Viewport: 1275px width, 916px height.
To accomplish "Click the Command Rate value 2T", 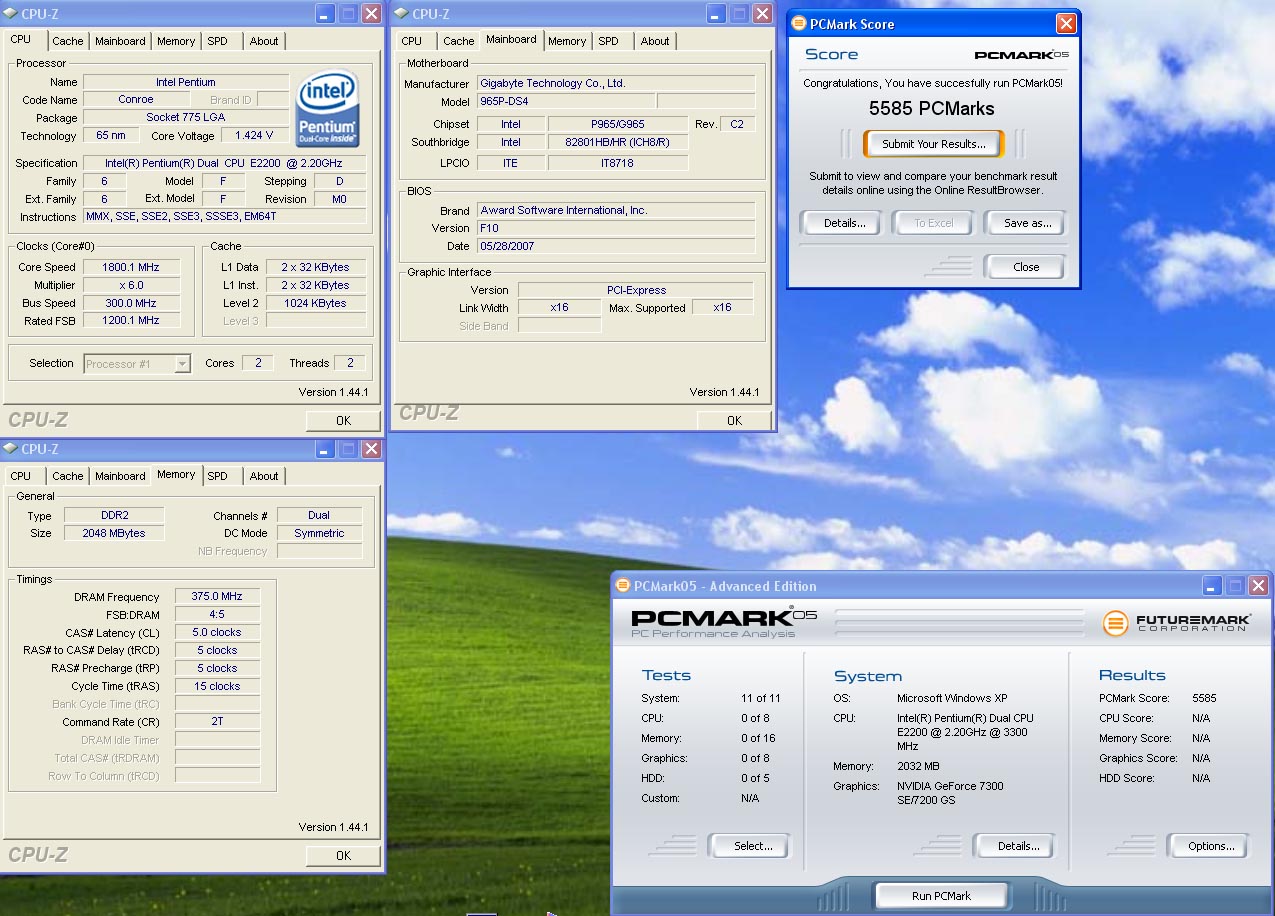I will (x=217, y=722).
